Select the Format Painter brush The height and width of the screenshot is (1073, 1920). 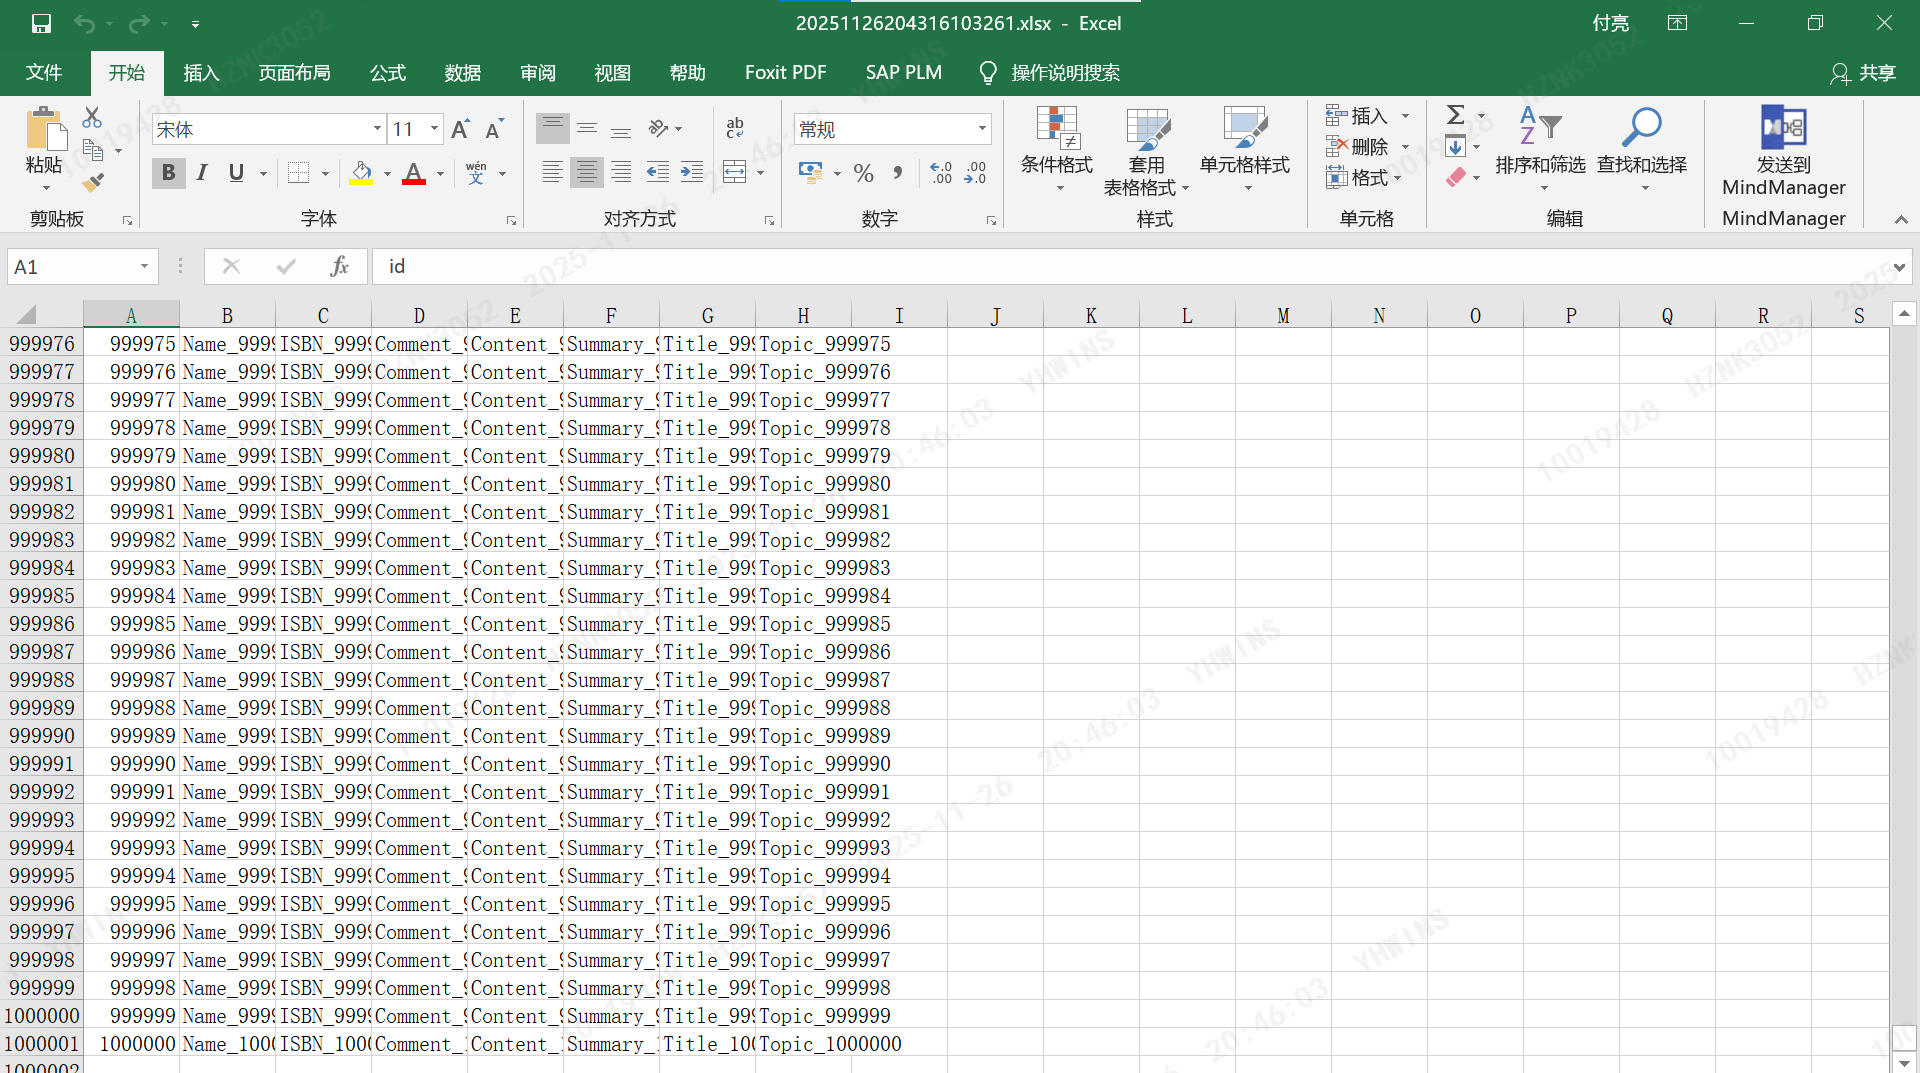click(93, 183)
